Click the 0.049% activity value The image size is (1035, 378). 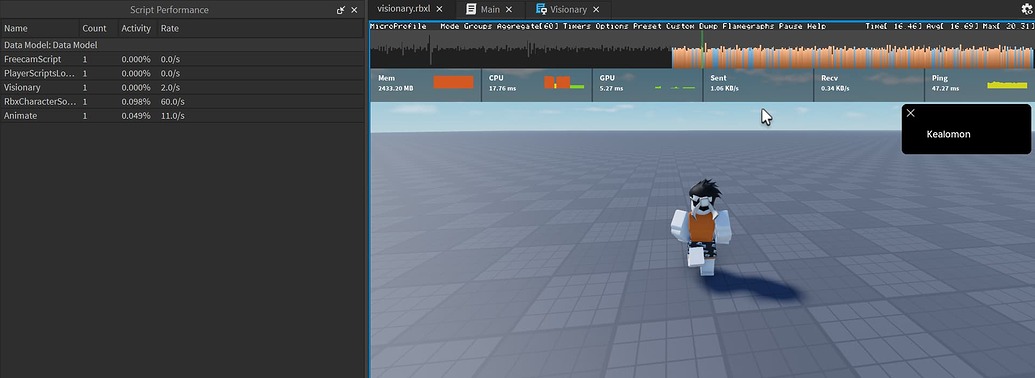pos(136,115)
